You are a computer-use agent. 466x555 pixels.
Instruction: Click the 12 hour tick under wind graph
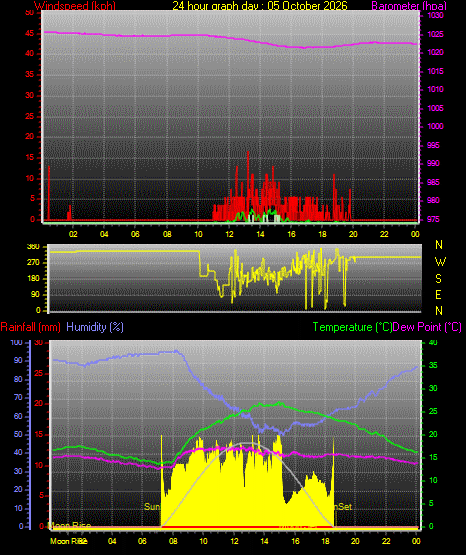click(x=230, y=234)
